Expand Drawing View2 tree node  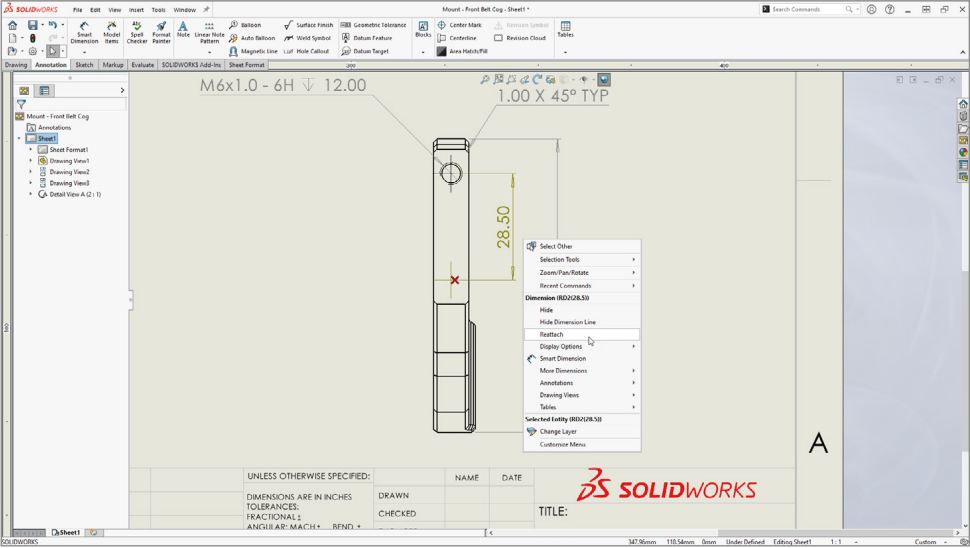[30, 171]
